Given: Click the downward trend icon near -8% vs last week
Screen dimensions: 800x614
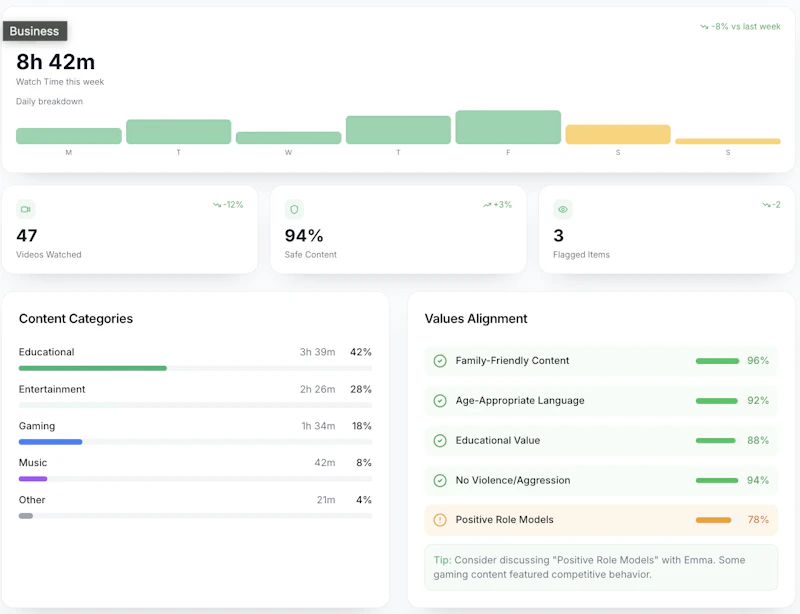Looking at the screenshot, I should click(704, 27).
